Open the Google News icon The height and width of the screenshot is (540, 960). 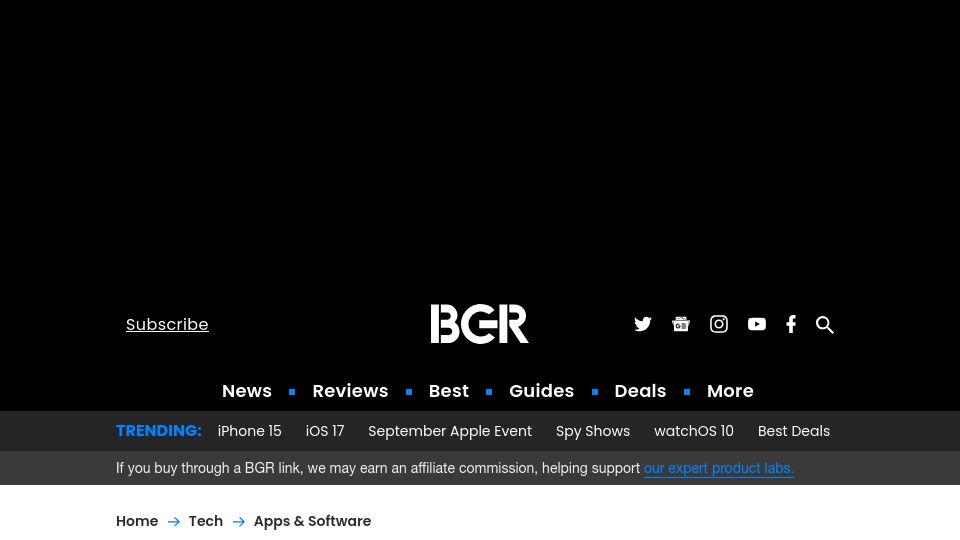coord(680,324)
